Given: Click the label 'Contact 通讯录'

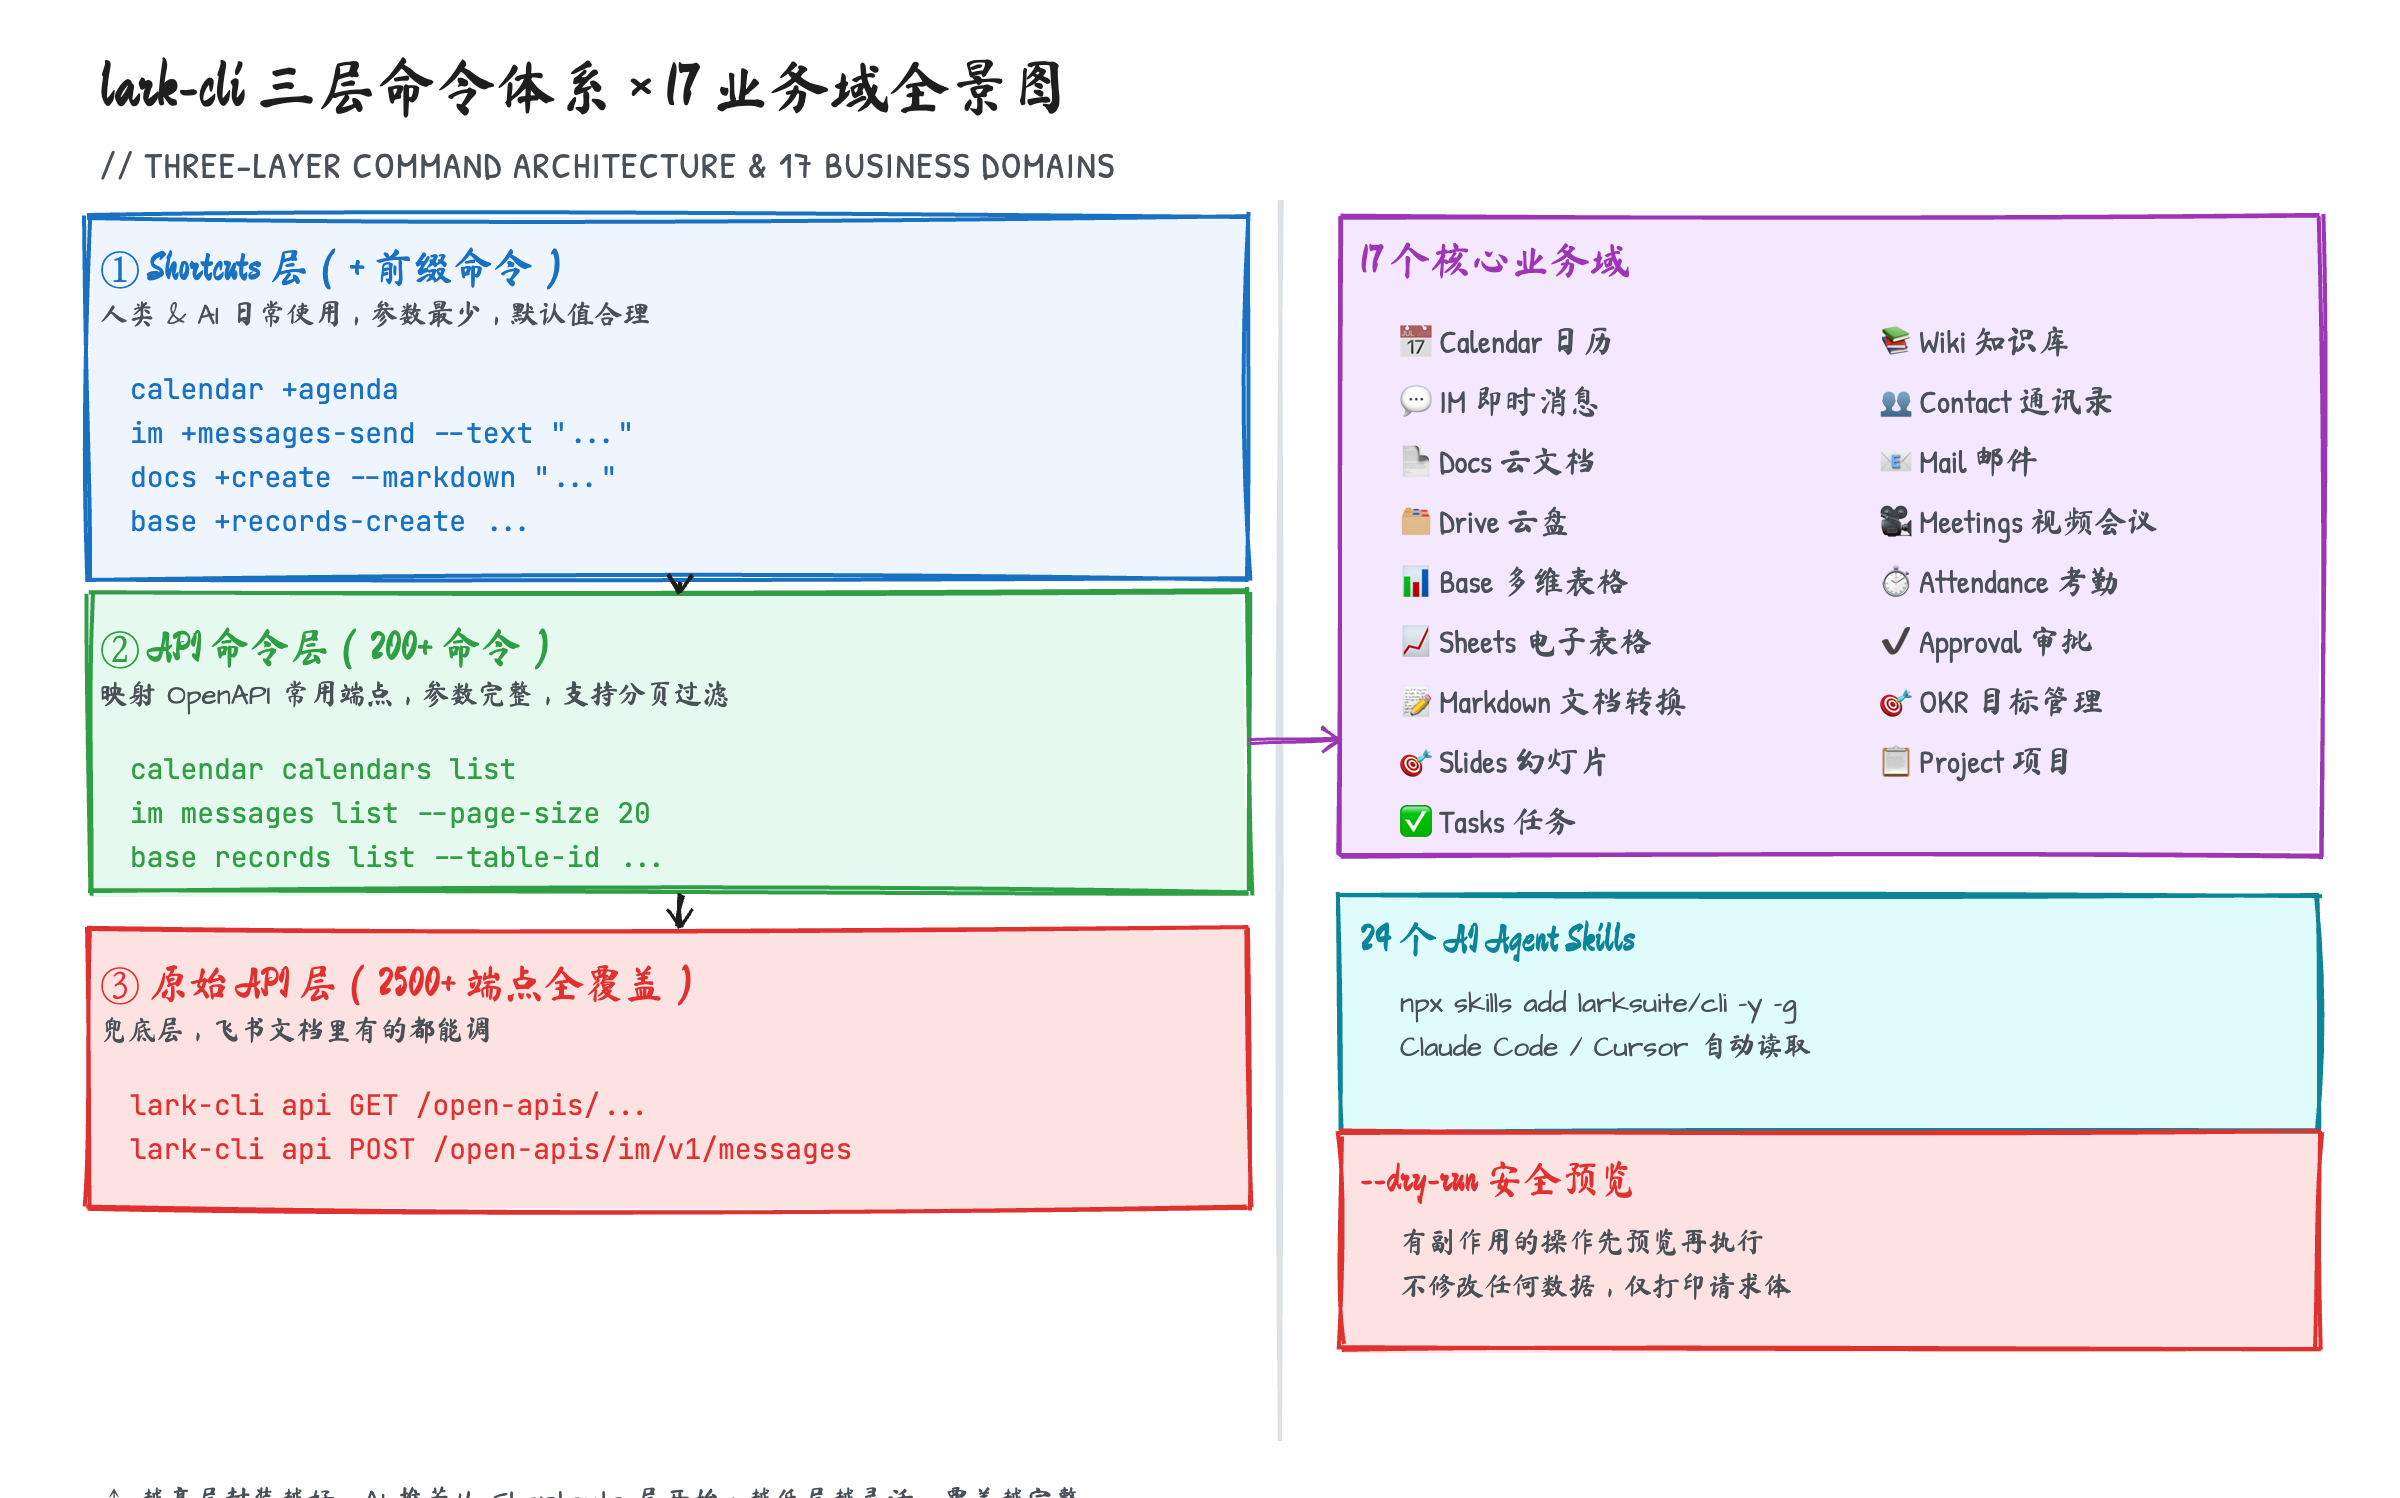Looking at the screenshot, I should click(x=2015, y=402).
